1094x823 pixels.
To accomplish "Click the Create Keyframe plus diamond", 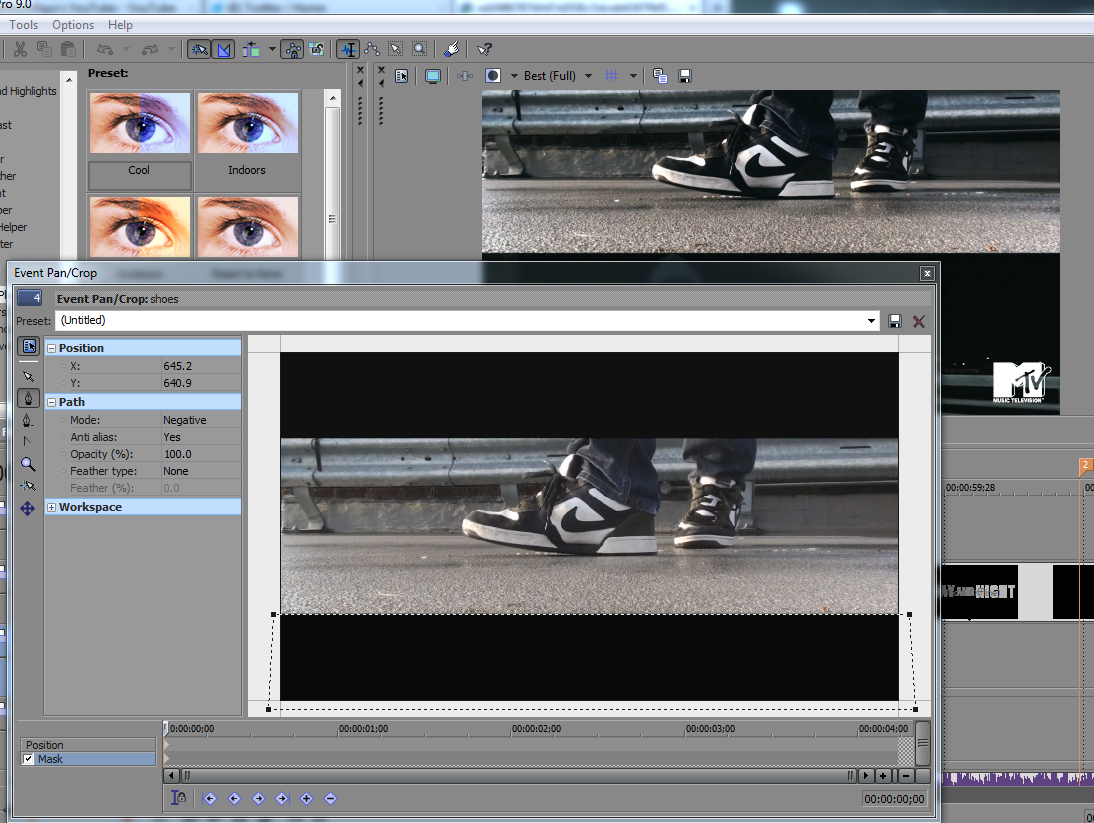I will click(306, 799).
